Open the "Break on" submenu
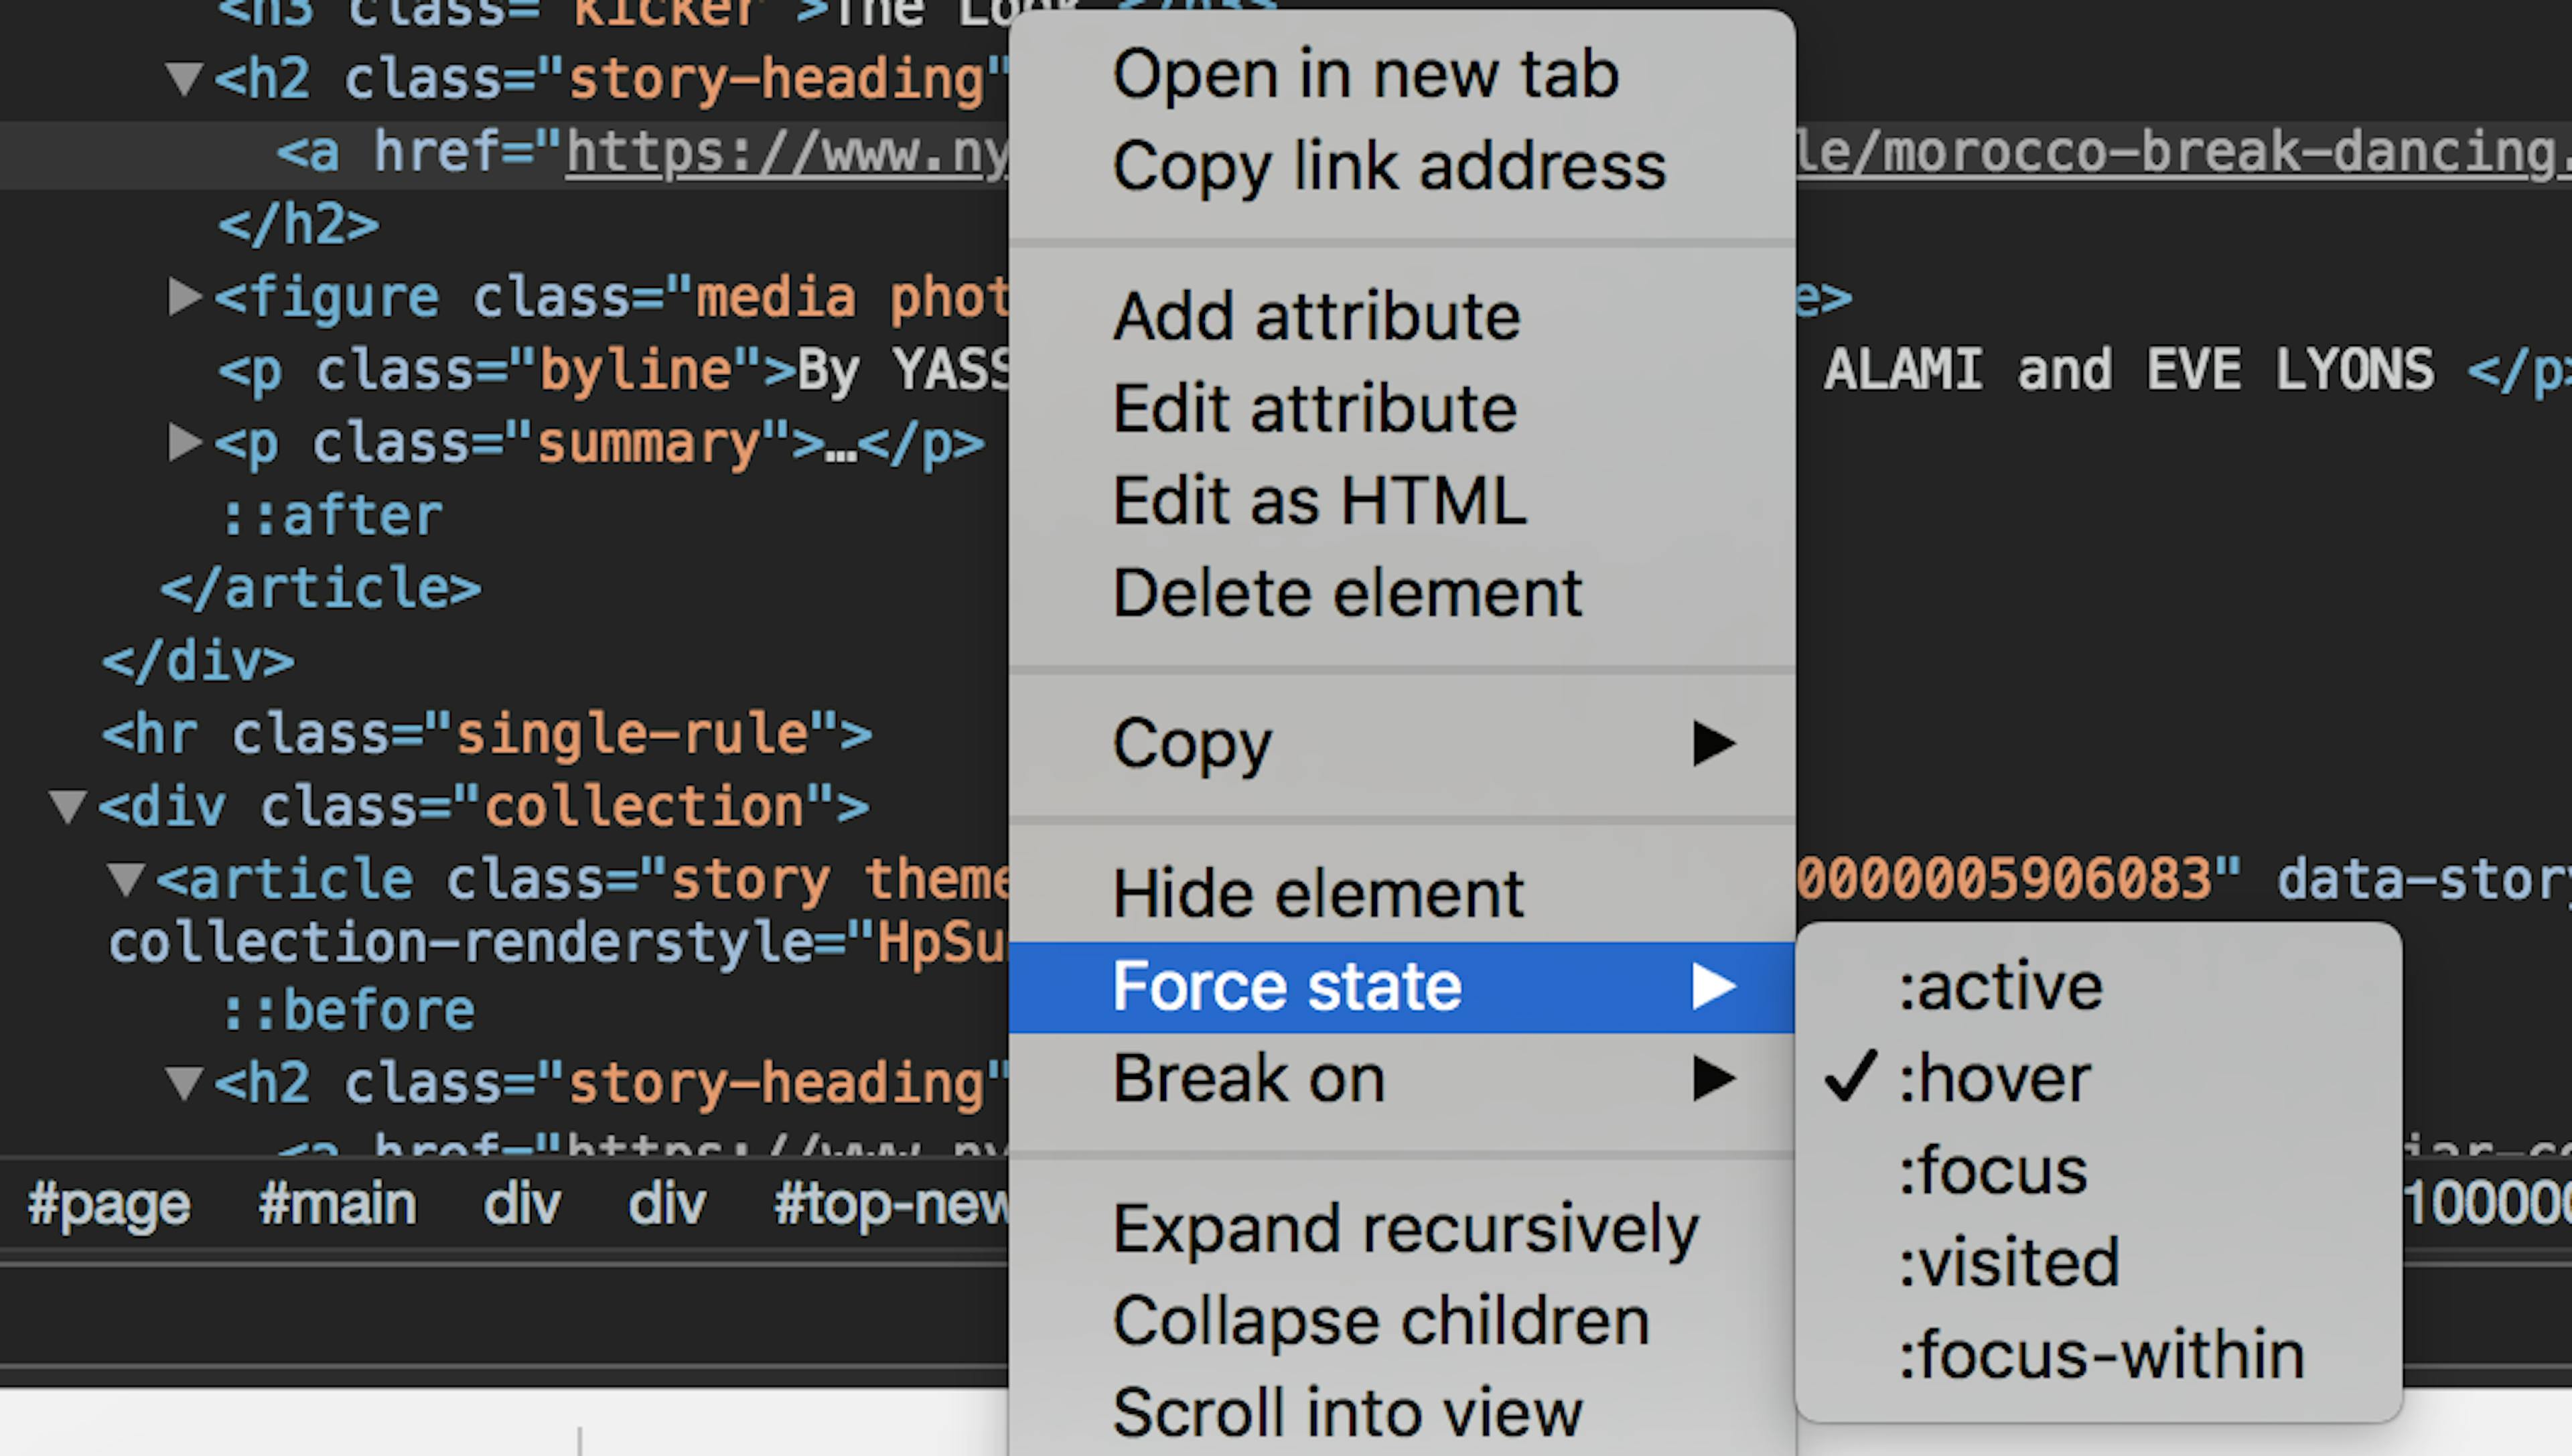Image resolution: width=2572 pixels, height=1456 pixels. [x=1248, y=1079]
